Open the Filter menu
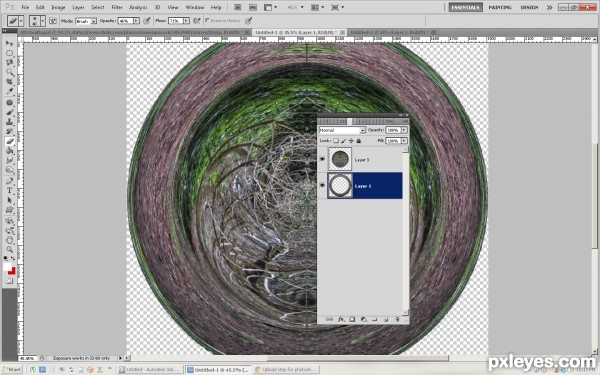The image size is (600, 375). tap(117, 7)
